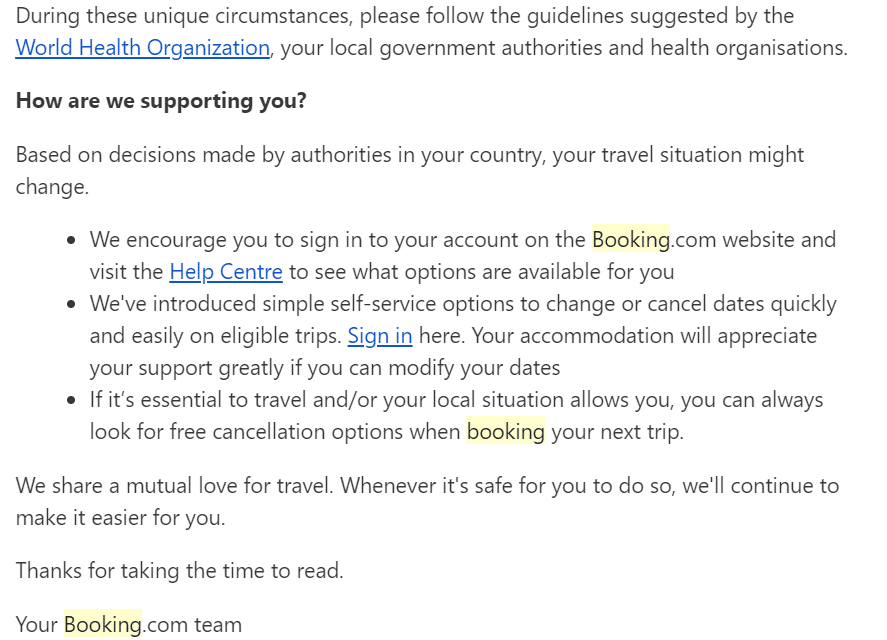The height and width of the screenshot is (640, 887).
Task: Click the third bullet point marker
Action: (x=71, y=401)
